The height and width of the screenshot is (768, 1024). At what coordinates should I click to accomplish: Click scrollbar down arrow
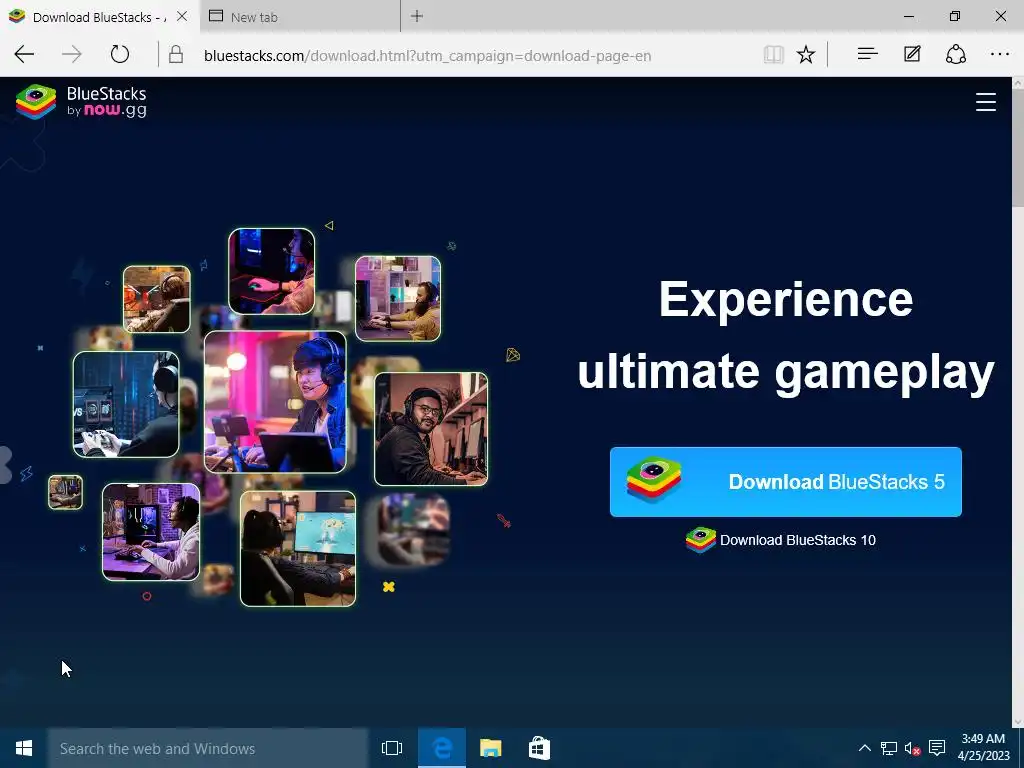pos(1017,722)
